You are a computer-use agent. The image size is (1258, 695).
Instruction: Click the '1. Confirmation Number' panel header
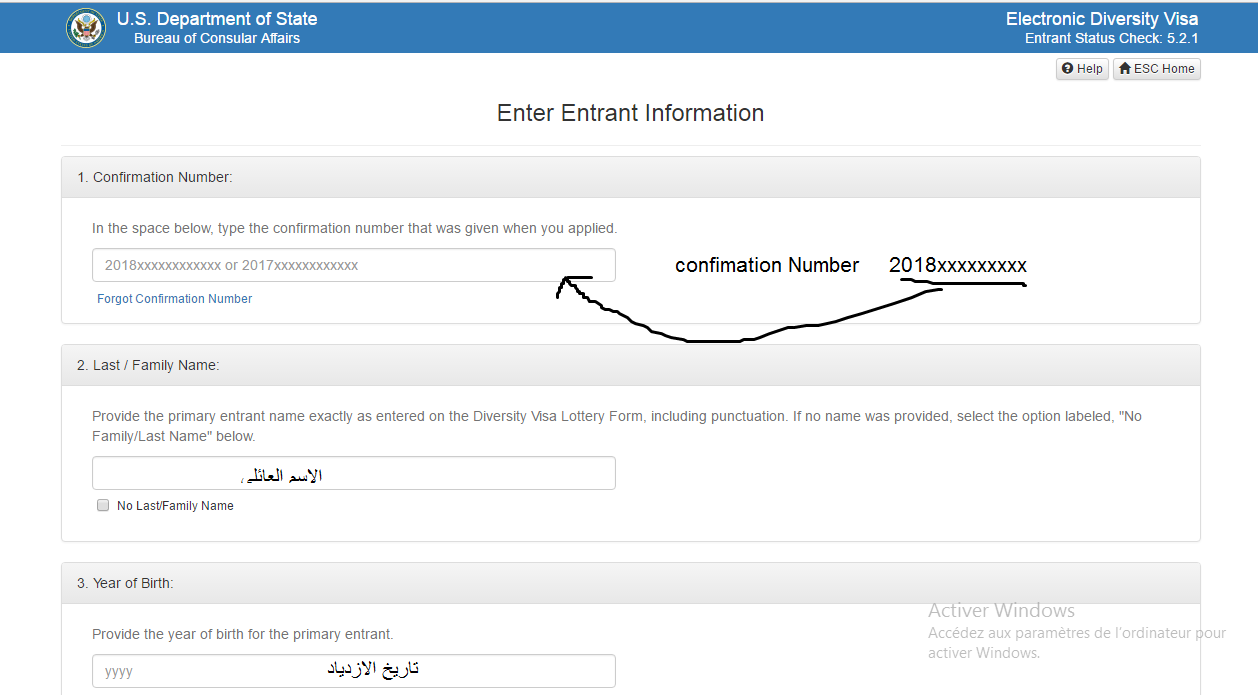click(x=631, y=177)
